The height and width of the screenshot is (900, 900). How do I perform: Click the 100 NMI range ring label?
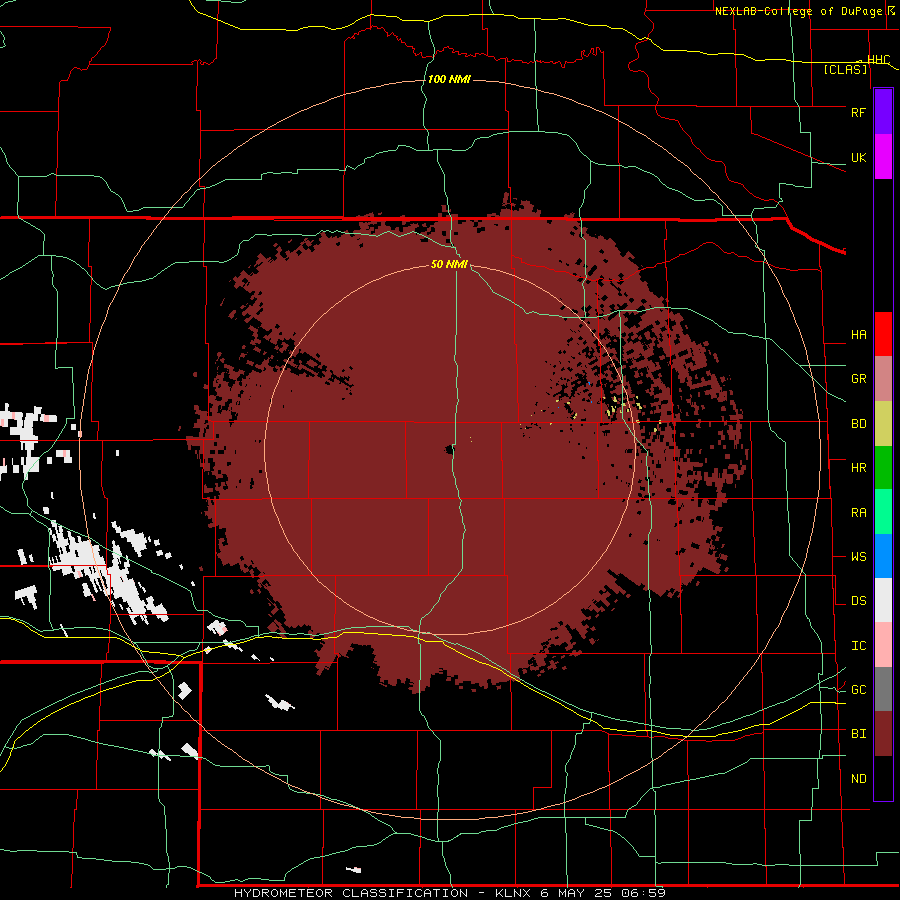(x=449, y=79)
